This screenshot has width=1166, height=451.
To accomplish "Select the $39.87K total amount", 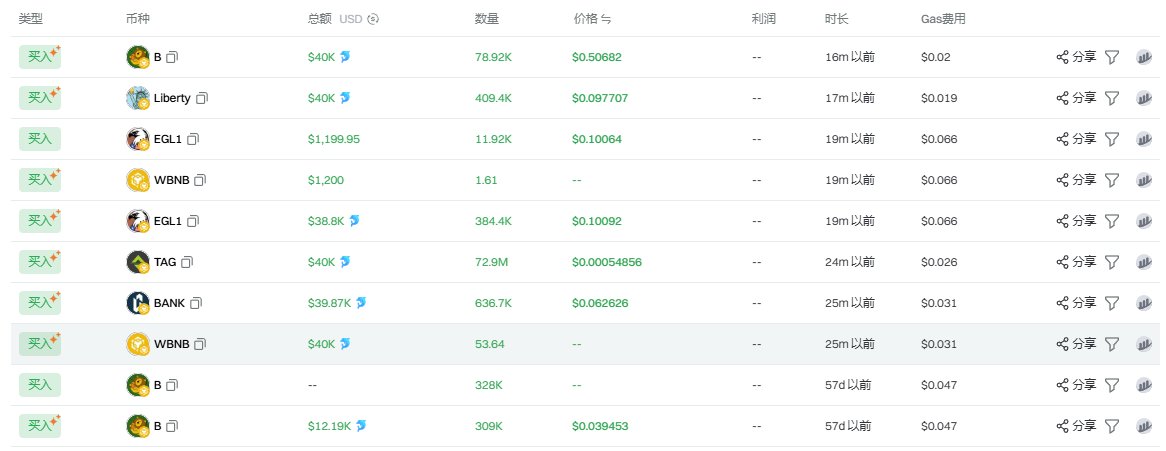I will point(329,303).
